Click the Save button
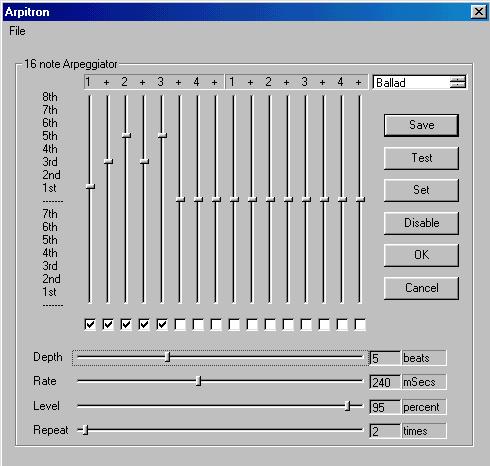 click(x=421, y=125)
